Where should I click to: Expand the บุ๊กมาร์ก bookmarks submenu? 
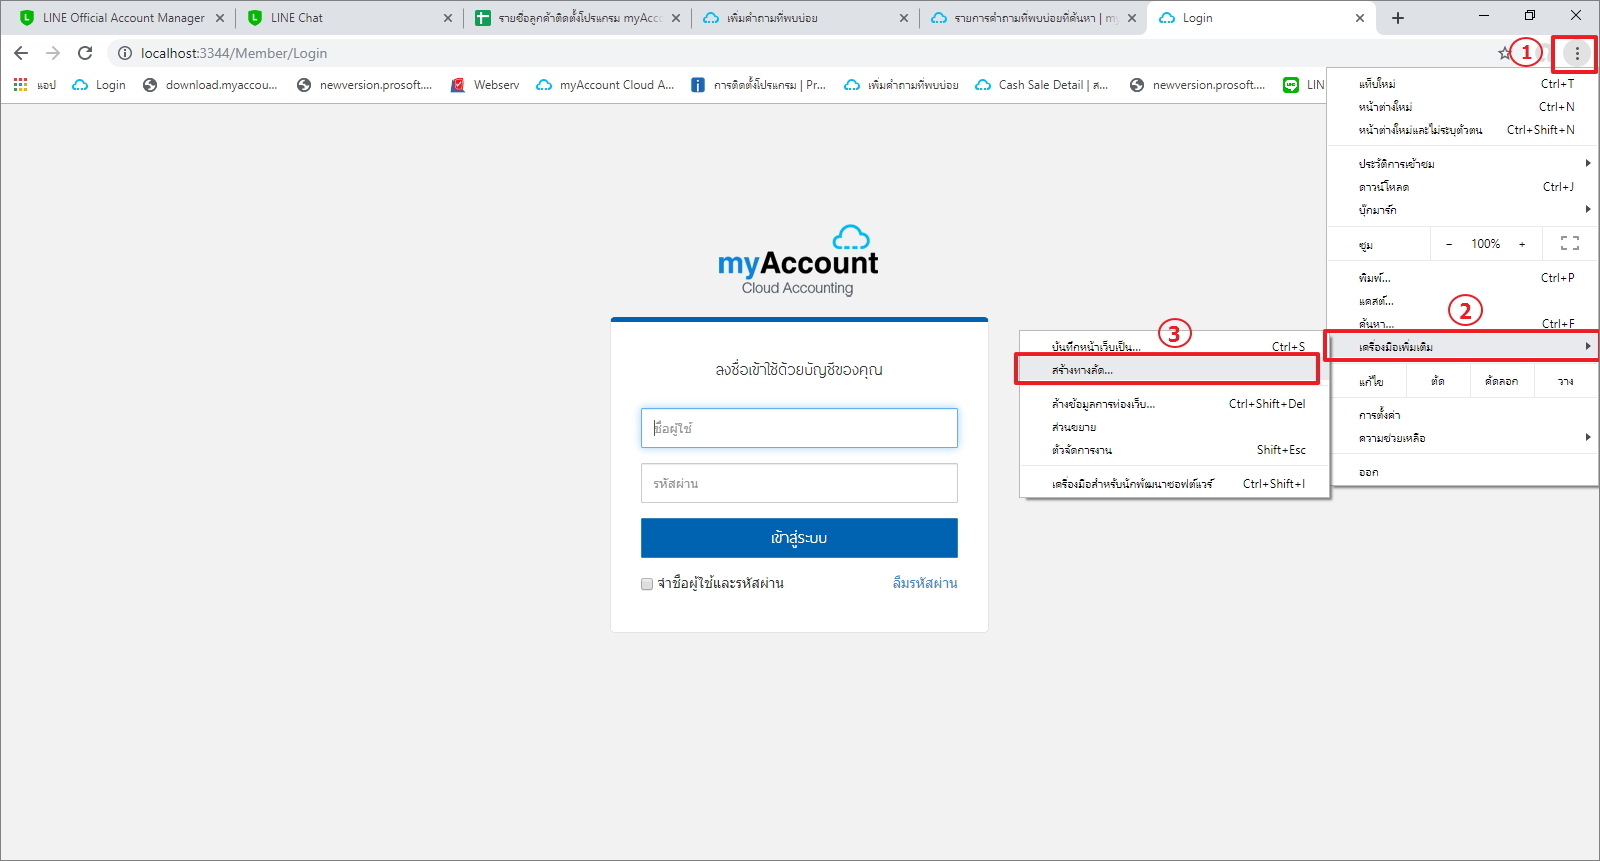point(1463,210)
